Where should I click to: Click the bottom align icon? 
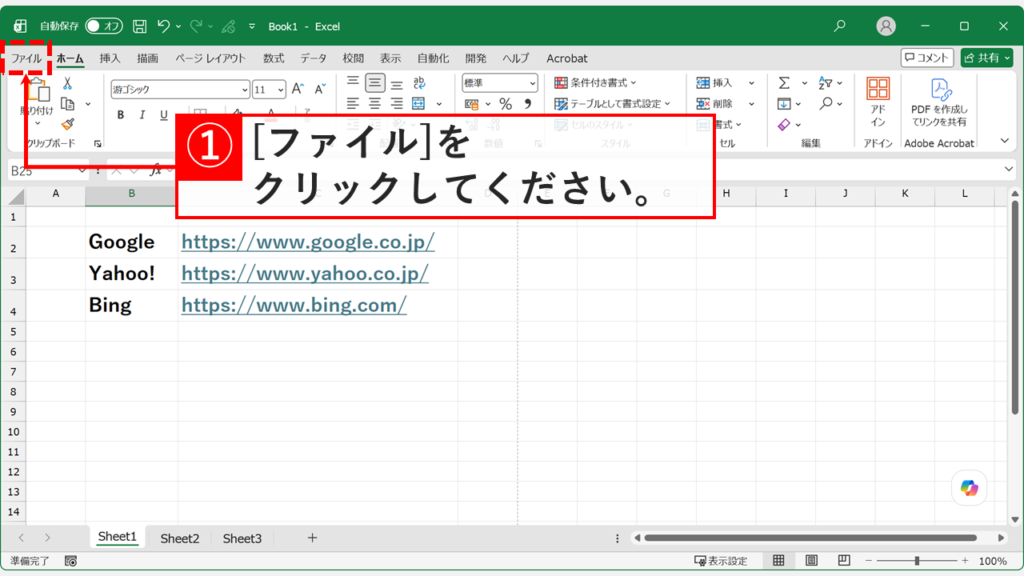(396, 84)
